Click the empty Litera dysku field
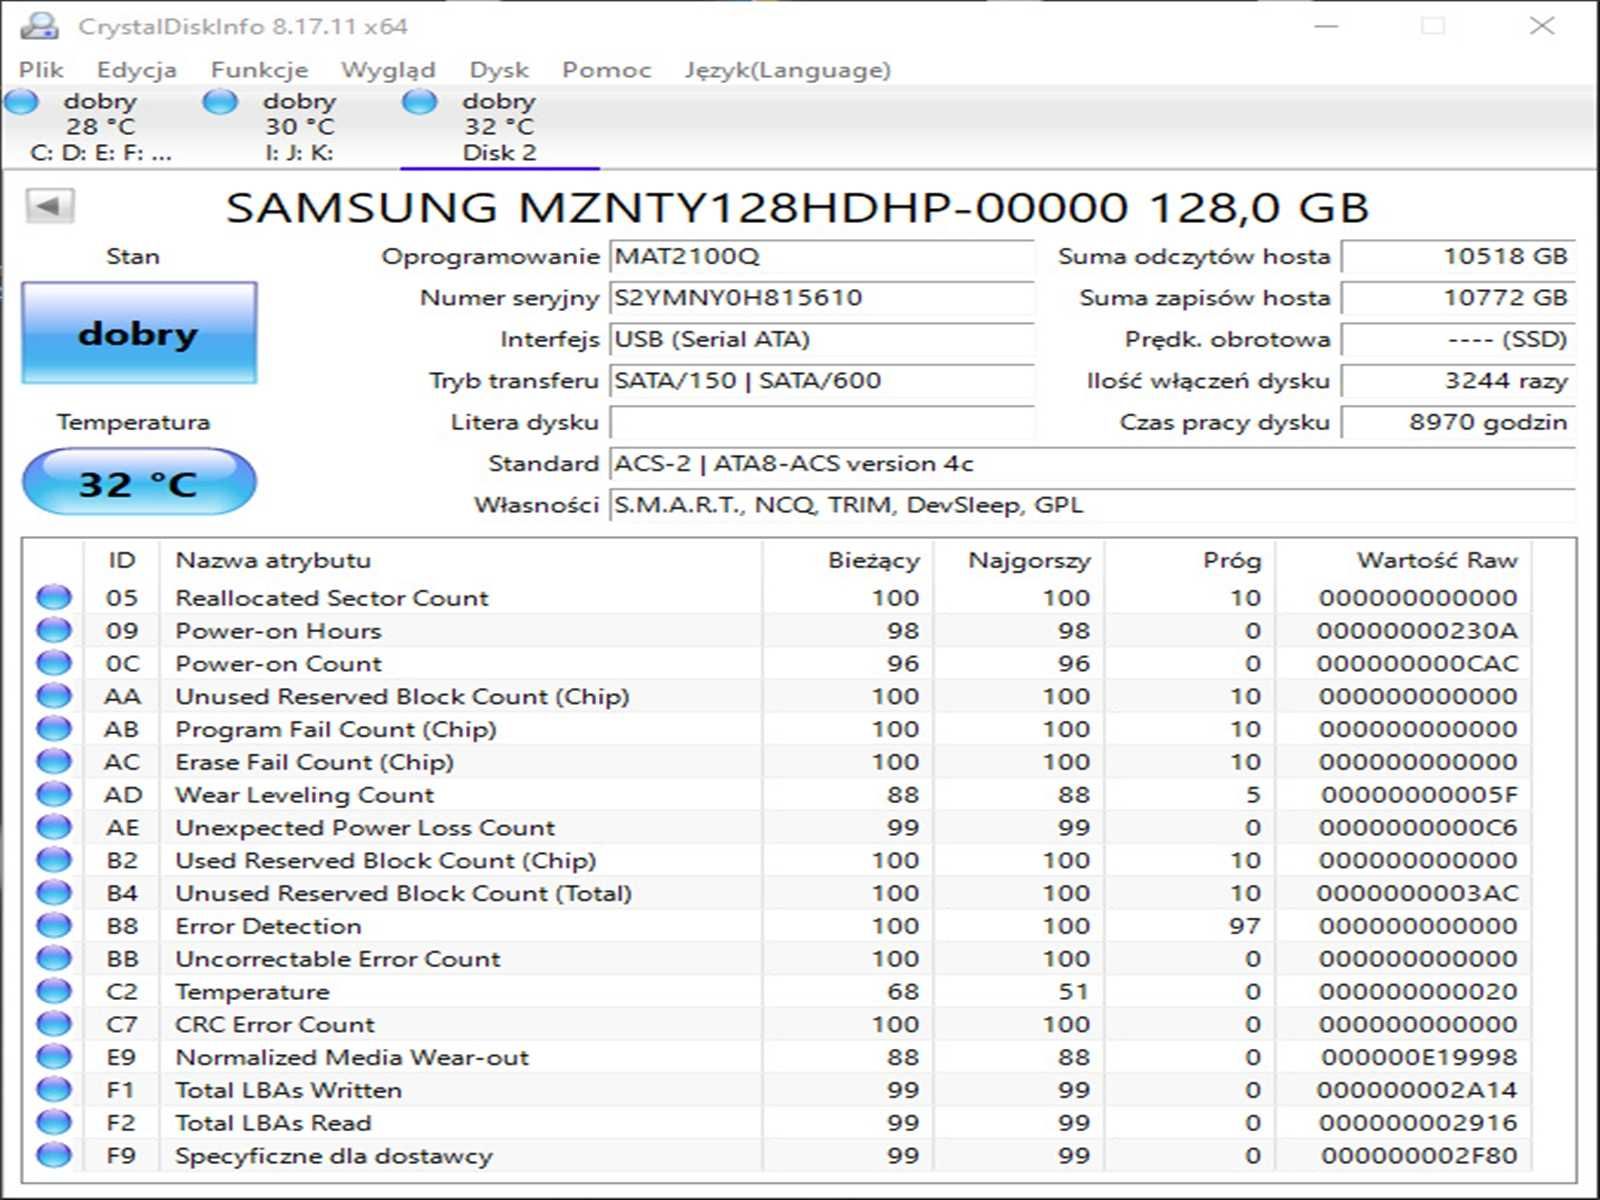 (822, 422)
